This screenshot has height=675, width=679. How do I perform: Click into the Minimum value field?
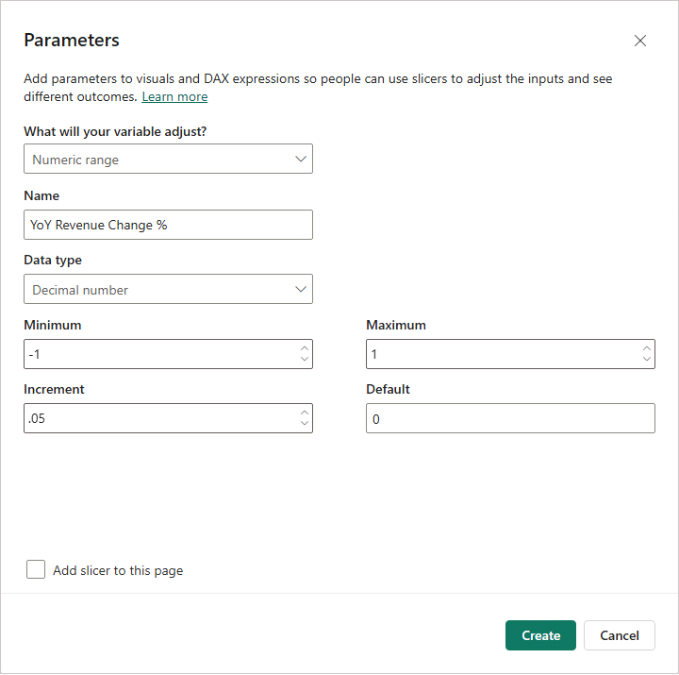(x=155, y=354)
